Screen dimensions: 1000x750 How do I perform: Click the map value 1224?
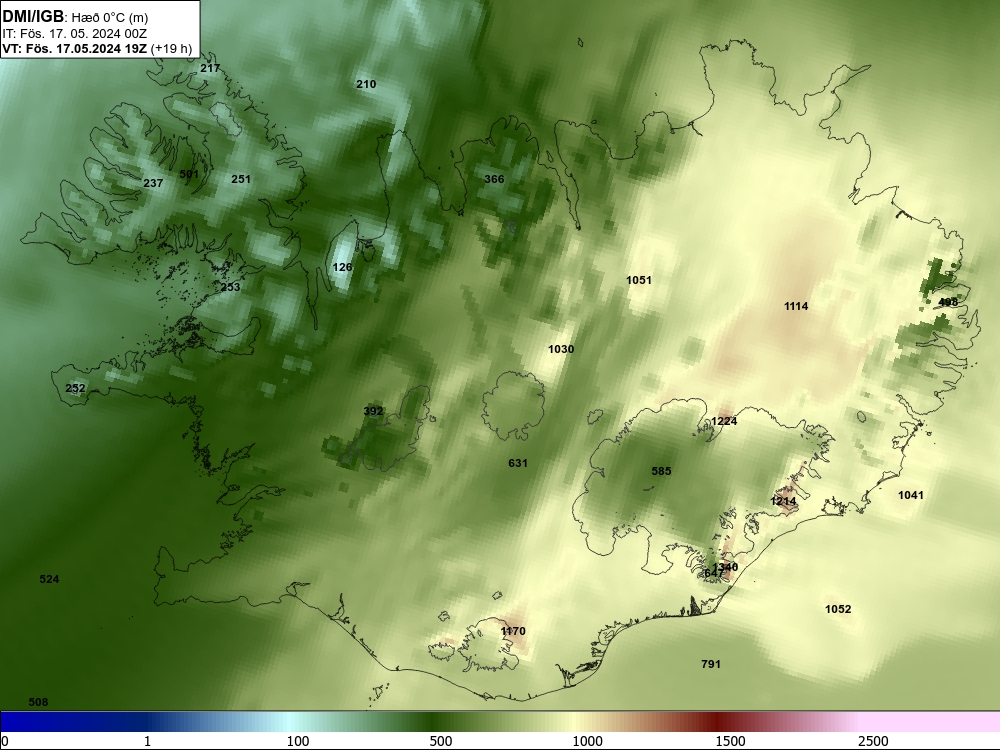tap(724, 421)
